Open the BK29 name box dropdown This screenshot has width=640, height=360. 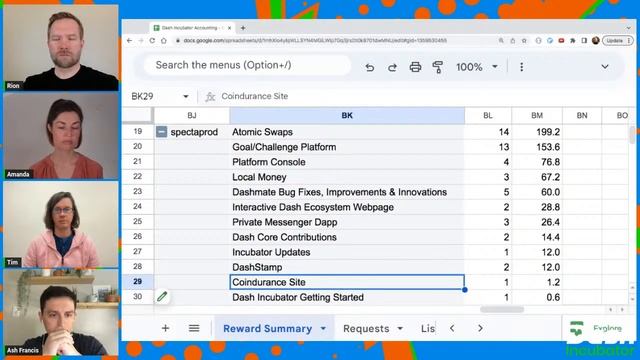coord(186,97)
